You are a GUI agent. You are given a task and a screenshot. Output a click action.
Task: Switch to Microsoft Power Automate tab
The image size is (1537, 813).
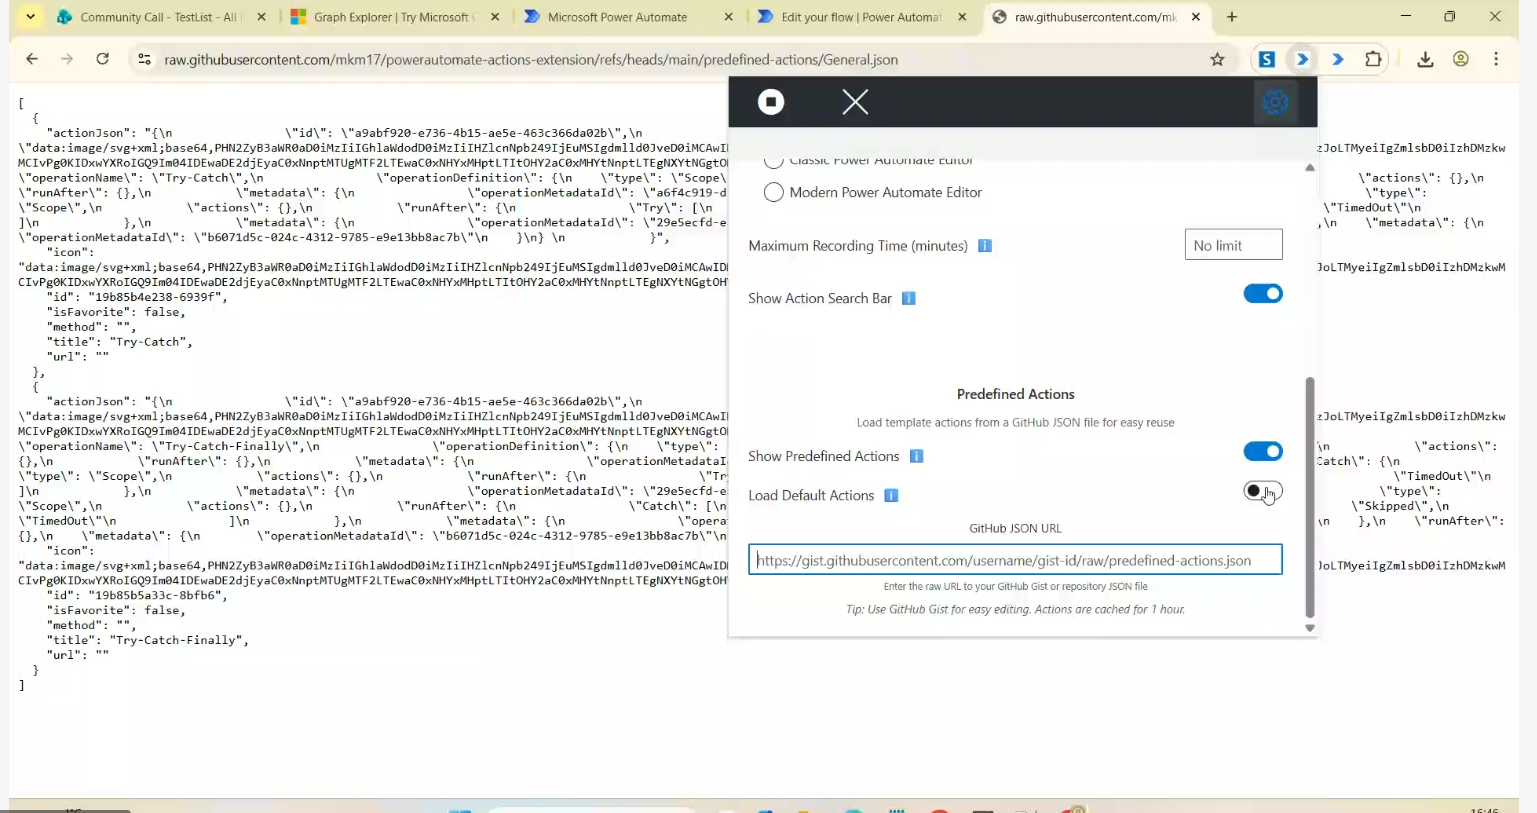[x=617, y=17]
